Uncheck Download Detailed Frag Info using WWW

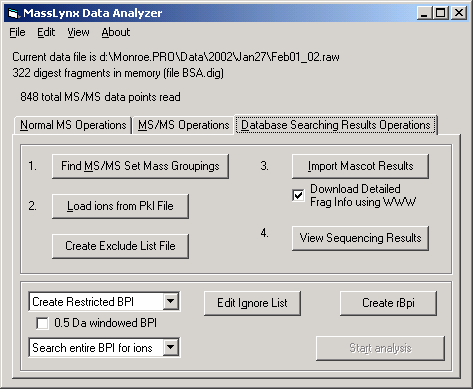pyautogui.click(x=298, y=195)
